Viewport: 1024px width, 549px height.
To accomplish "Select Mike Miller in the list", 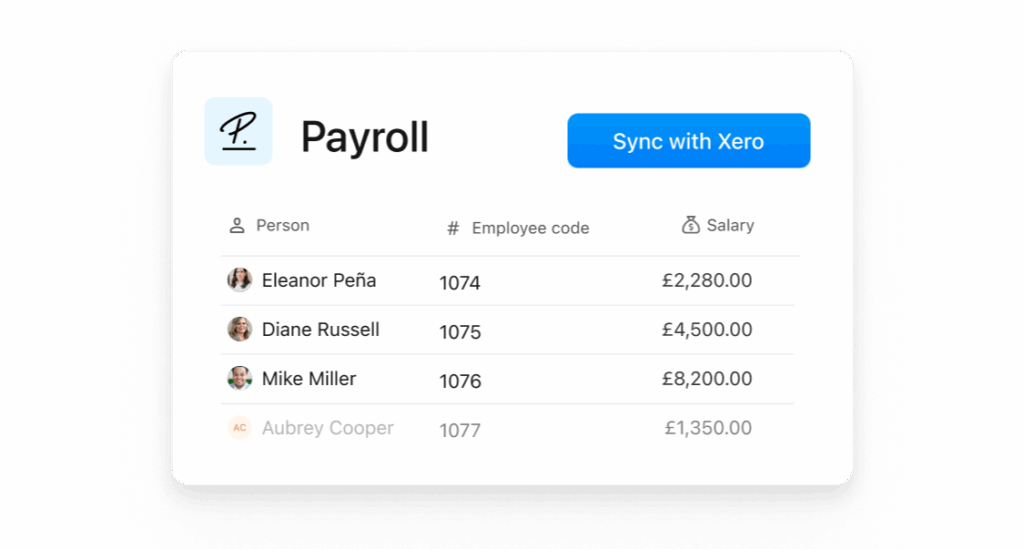I will (x=309, y=379).
